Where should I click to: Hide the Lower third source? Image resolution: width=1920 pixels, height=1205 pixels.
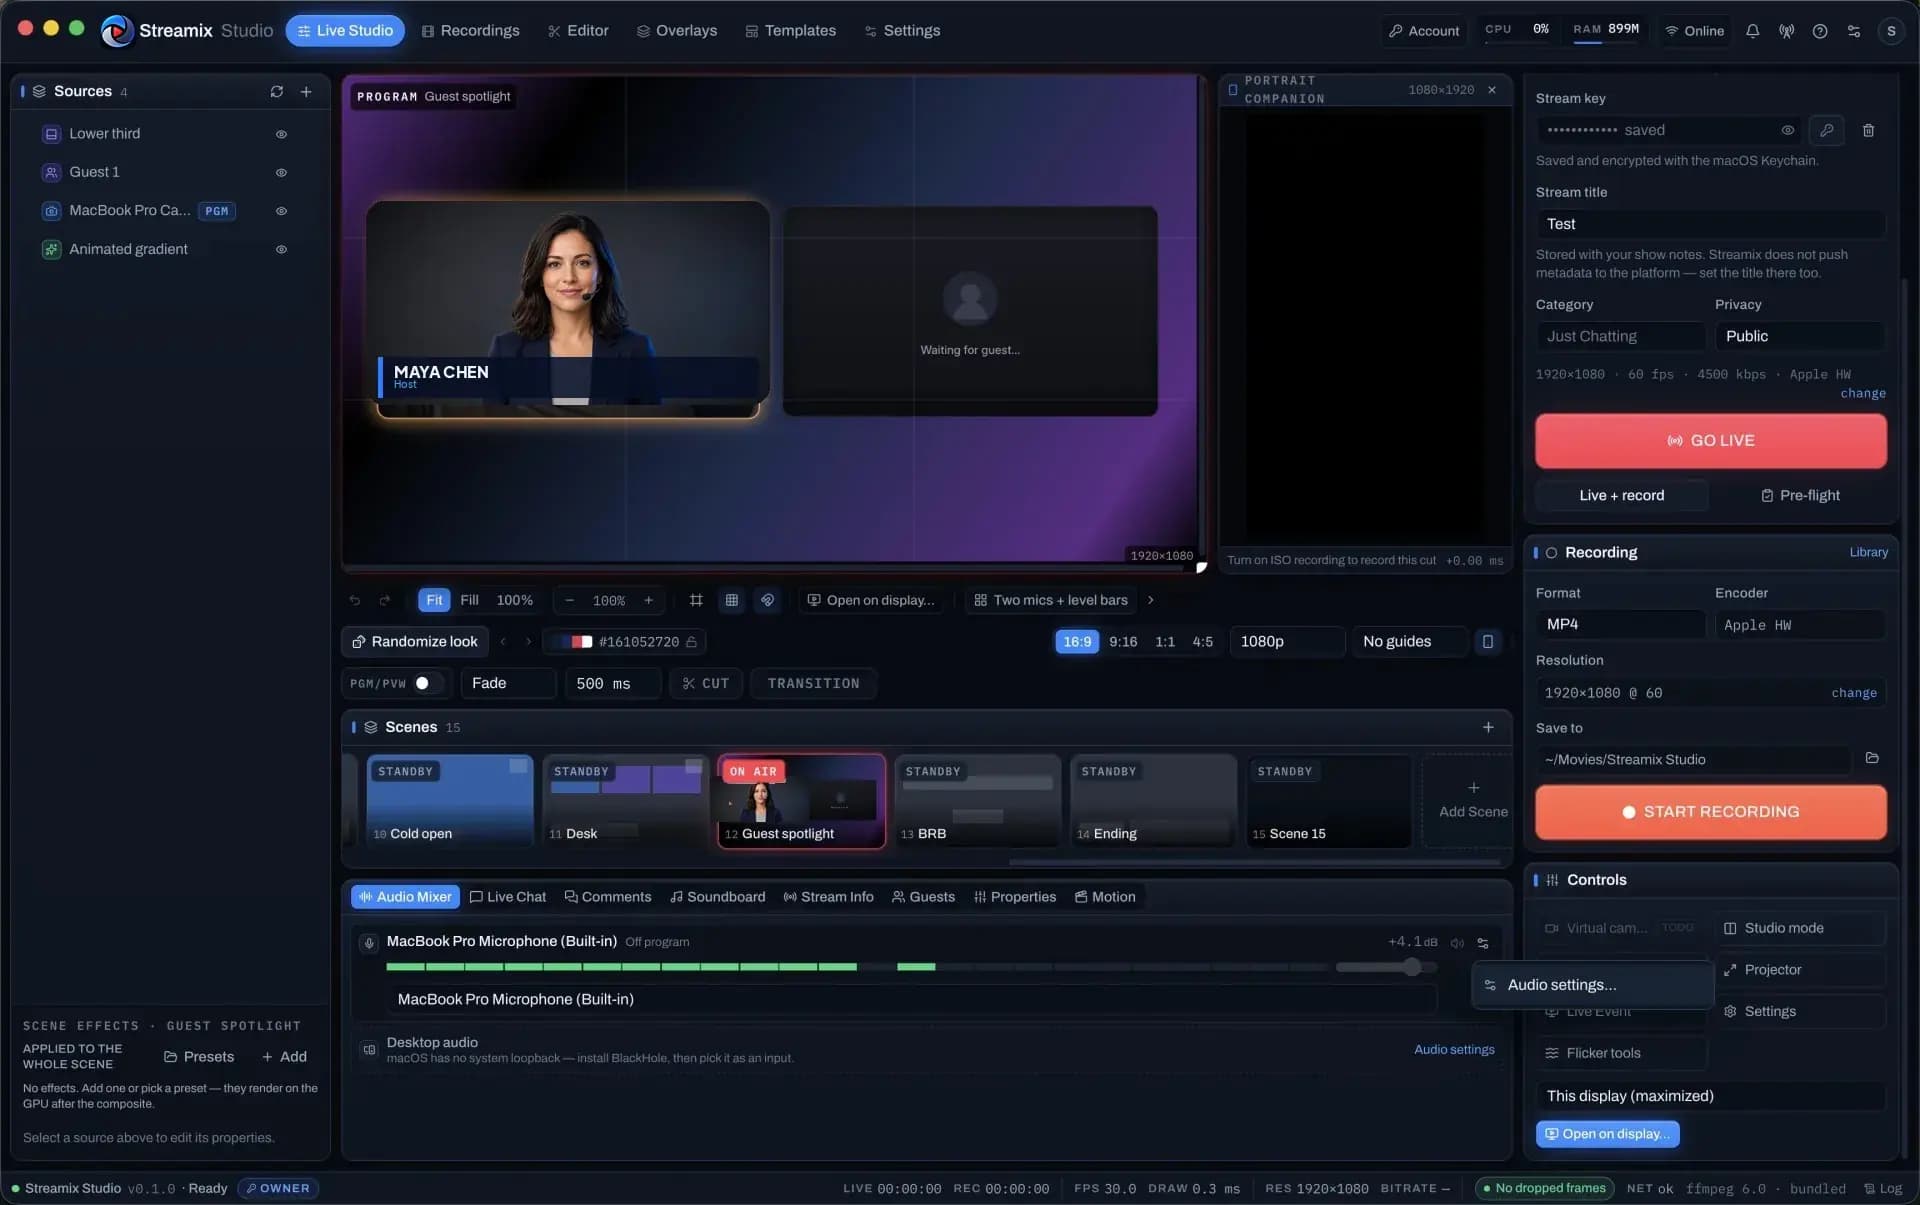tap(281, 134)
